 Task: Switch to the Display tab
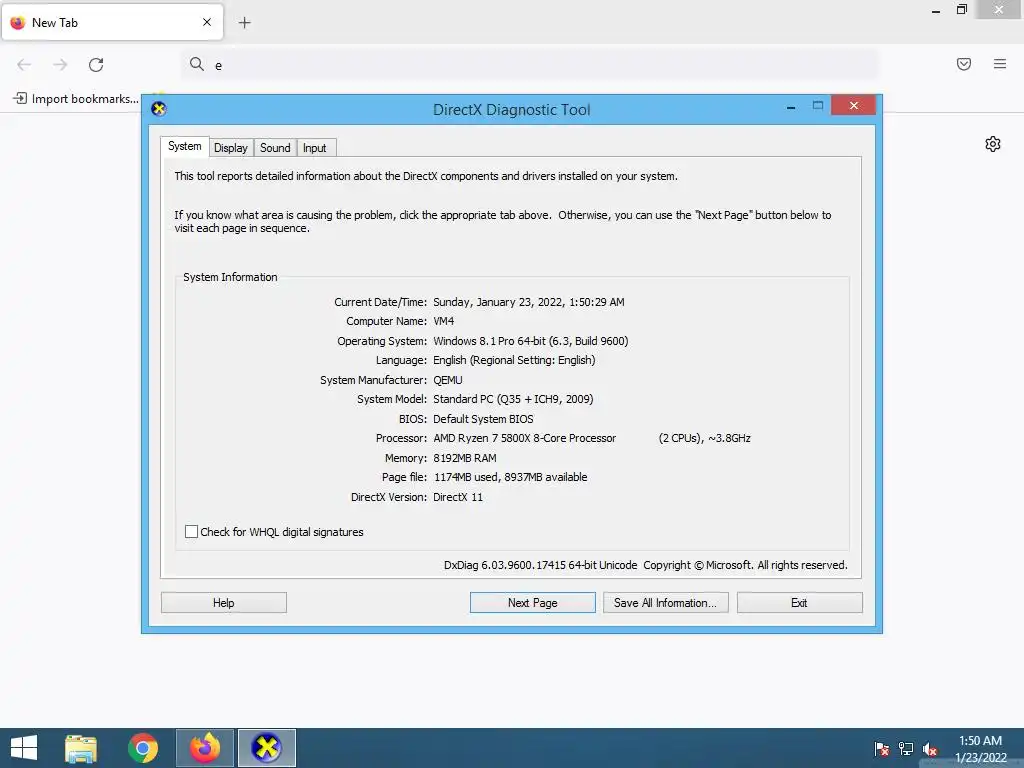(231, 148)
